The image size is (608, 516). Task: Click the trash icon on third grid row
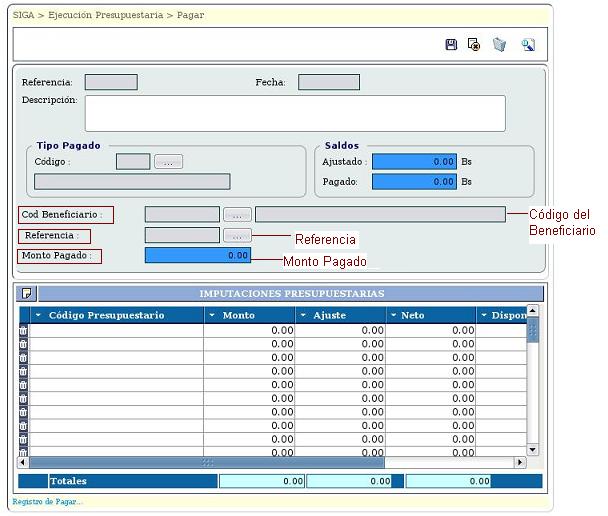click(24, 357)
